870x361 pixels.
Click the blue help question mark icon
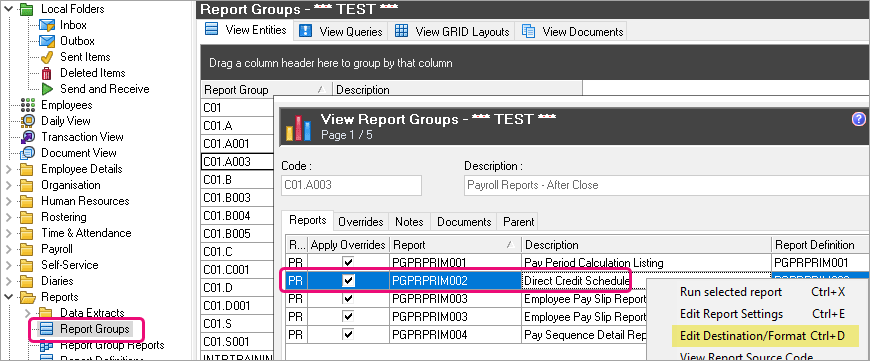pyautogui.click(x=858, y=119)
